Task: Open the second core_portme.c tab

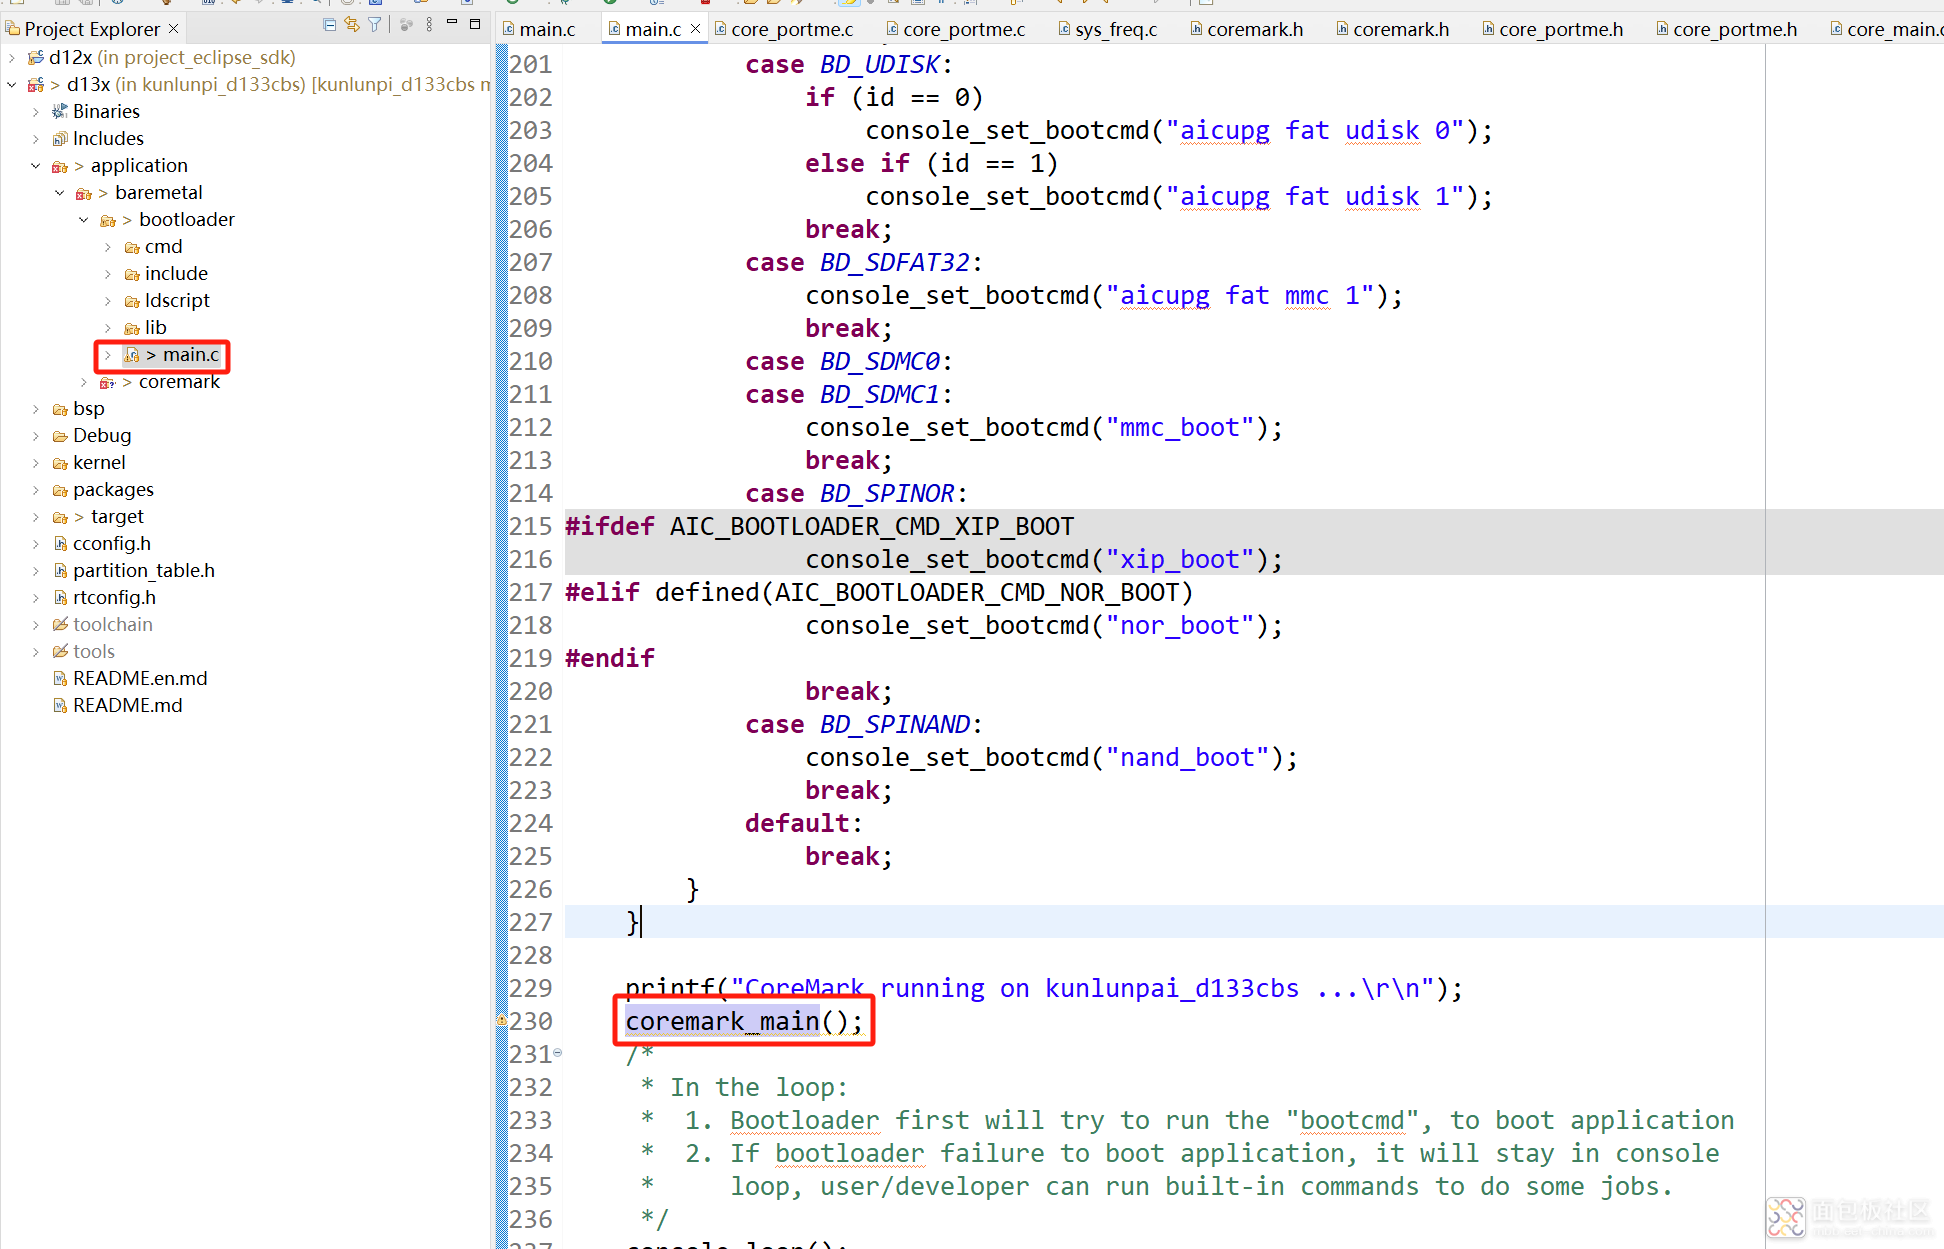Action: click(x=955, y=29)
